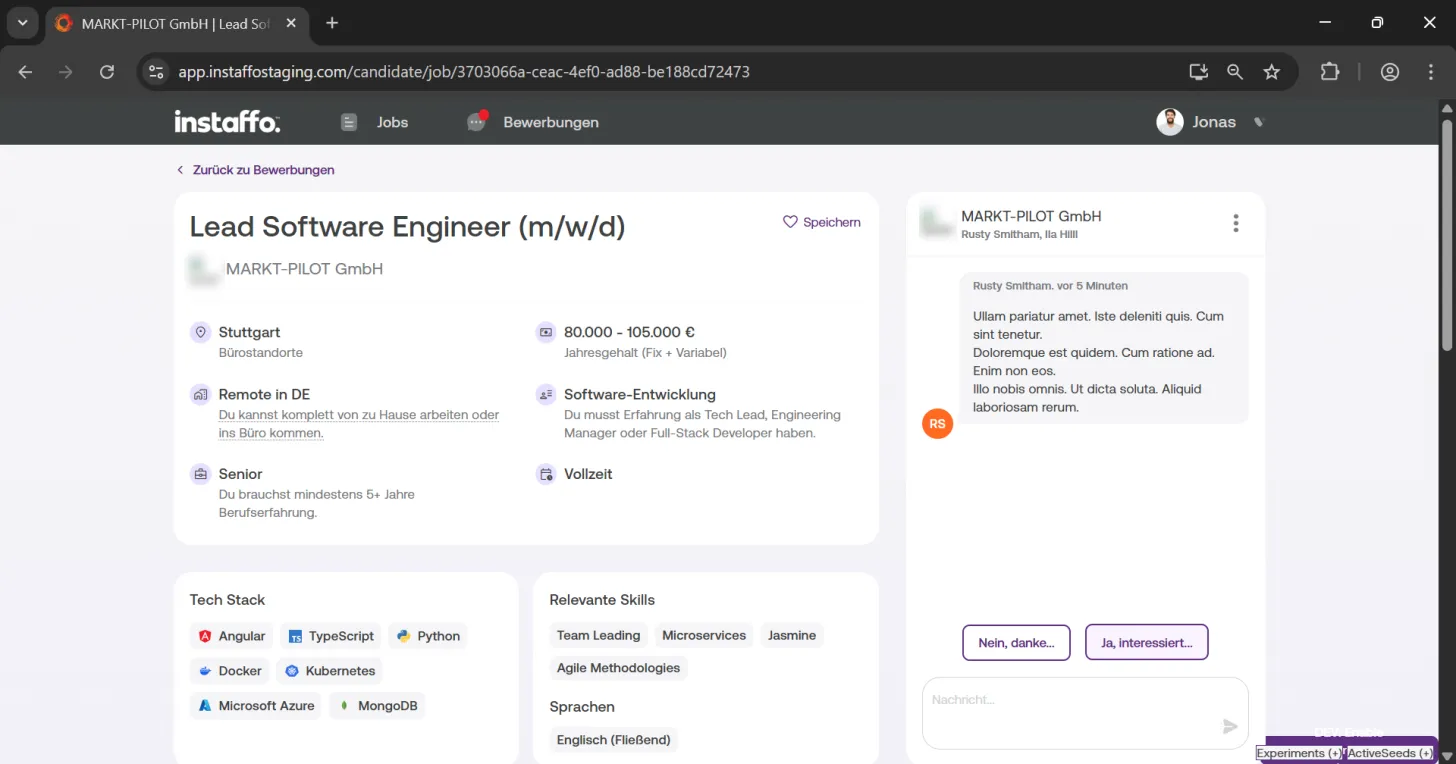Click the Bewerbungen chat bubble notification icon

[477, 121]
